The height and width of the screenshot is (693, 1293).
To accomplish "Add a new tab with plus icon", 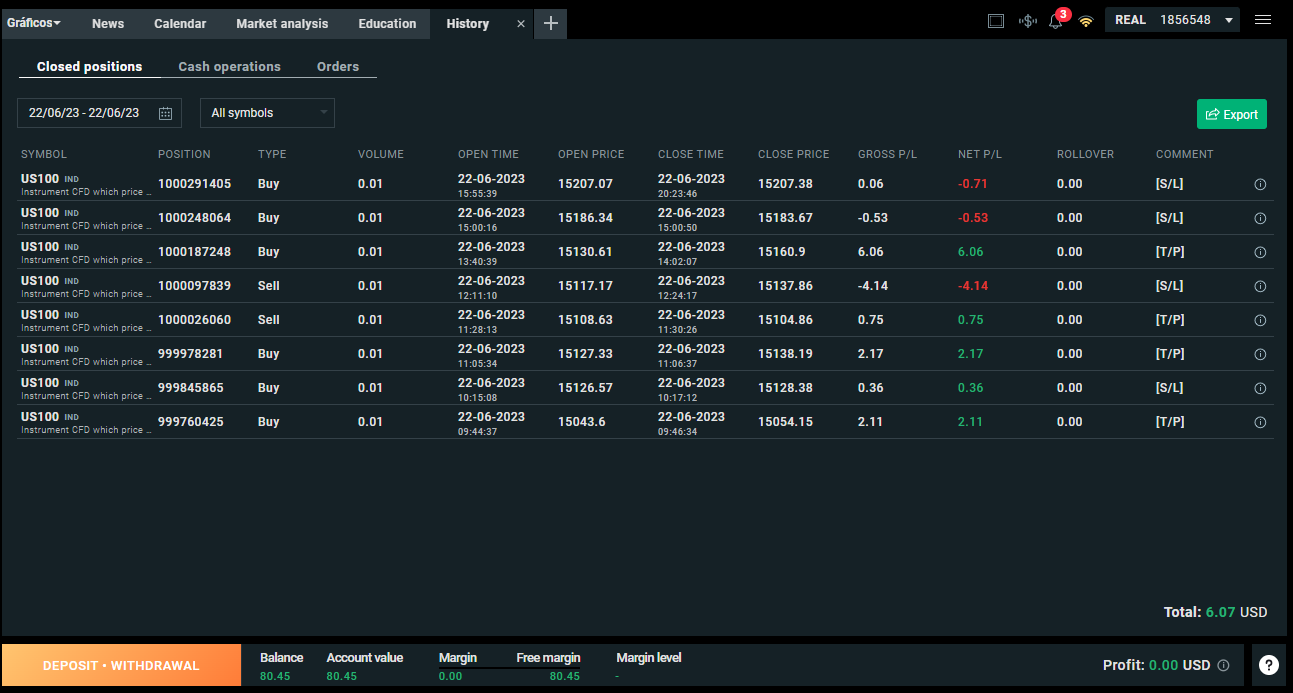I will (550, 23).
